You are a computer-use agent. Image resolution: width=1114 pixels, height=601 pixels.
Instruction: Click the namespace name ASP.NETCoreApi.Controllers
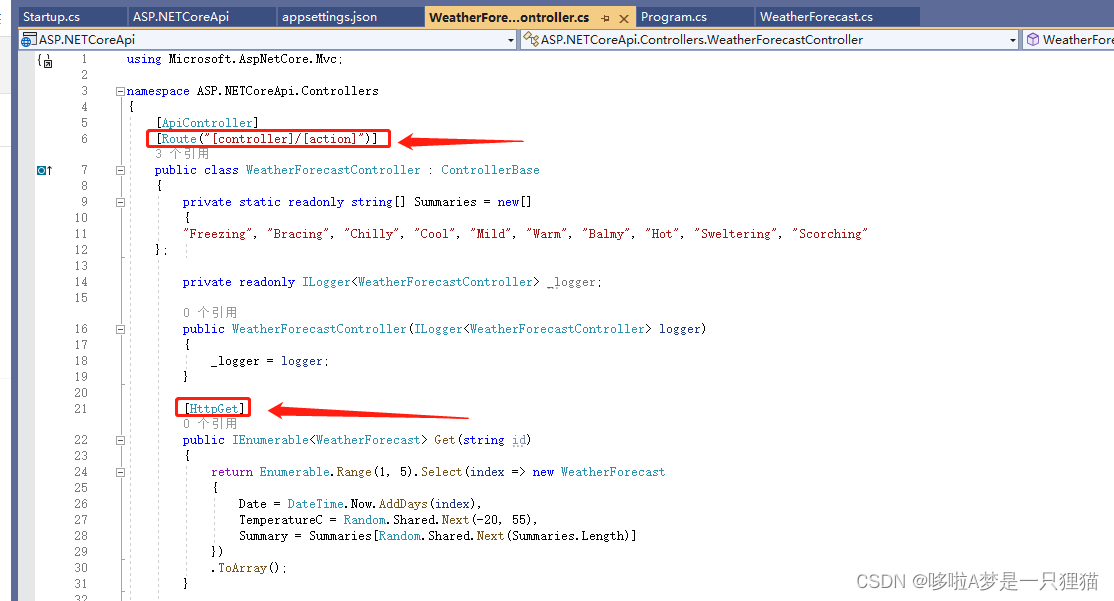288,91
